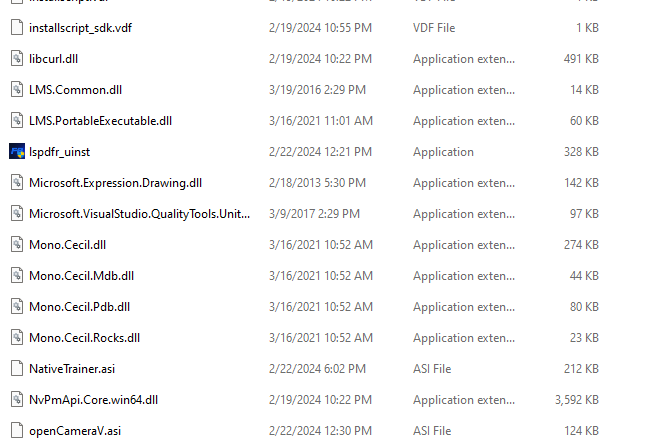This screenshot has height=448, width=647.
Task: Click the 2/22/2024 6:02 PM date entry
Action: (317, 368)
